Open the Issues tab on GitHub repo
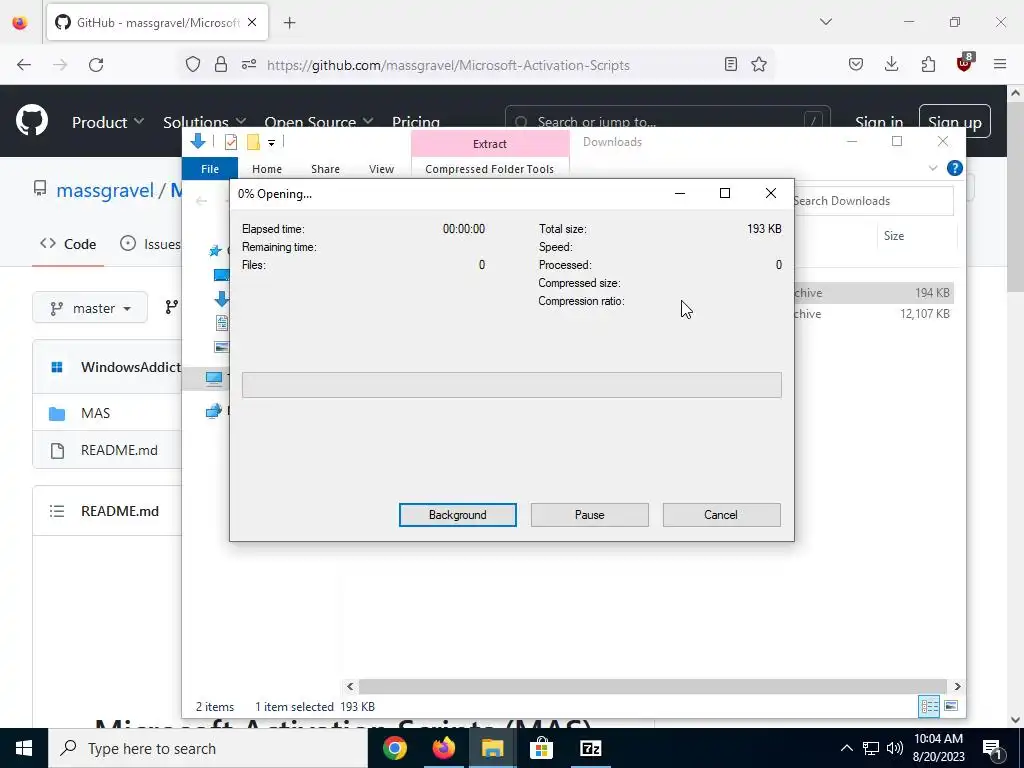Image resolution: width=1024 pixels, height=768 pixels. pyautogui.click(x=150, y=244)
